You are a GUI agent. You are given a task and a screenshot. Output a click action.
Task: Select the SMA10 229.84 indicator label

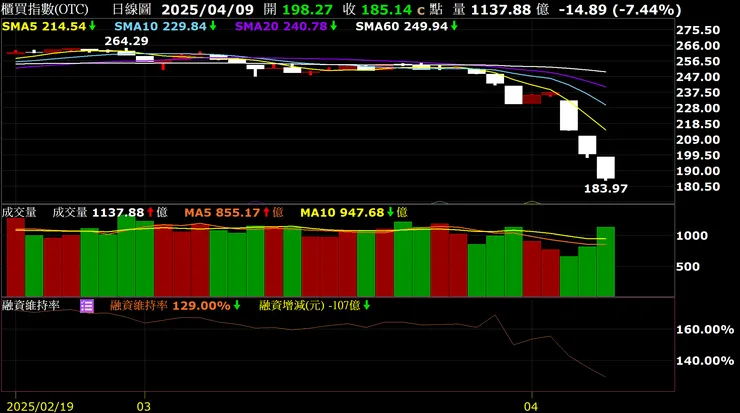[x=165, y=26]
